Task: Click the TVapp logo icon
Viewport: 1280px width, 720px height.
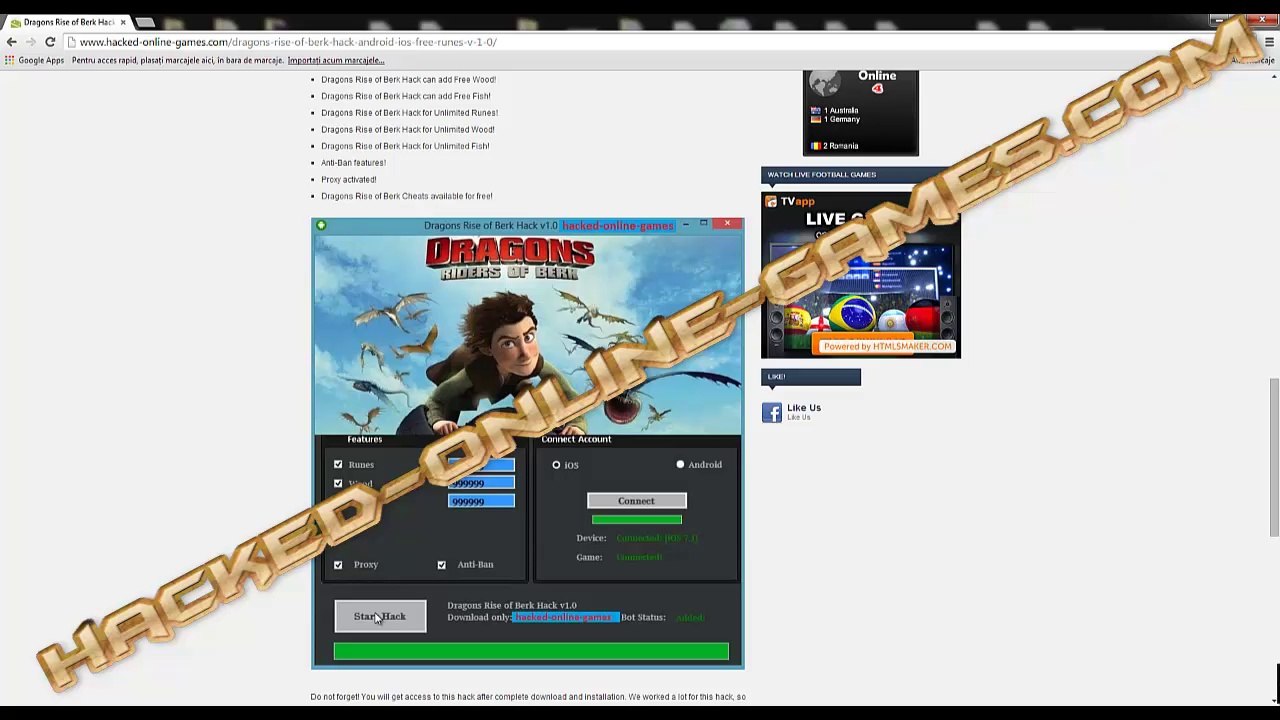Action: 771,201
